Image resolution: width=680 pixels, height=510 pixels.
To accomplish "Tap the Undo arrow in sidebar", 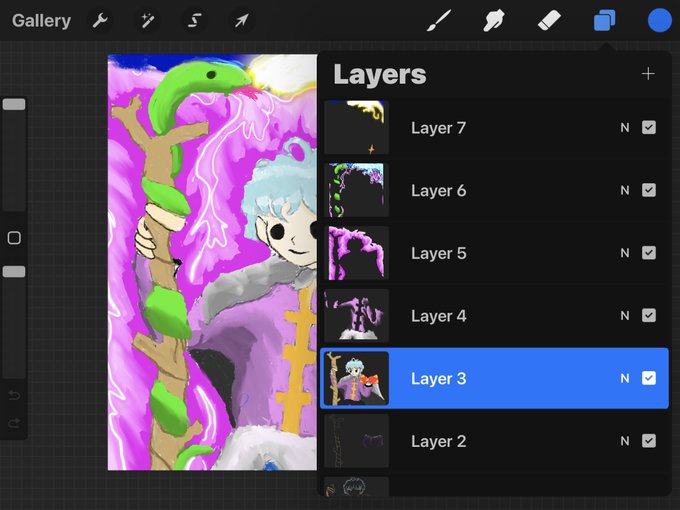I will click(x=14, y=395).
